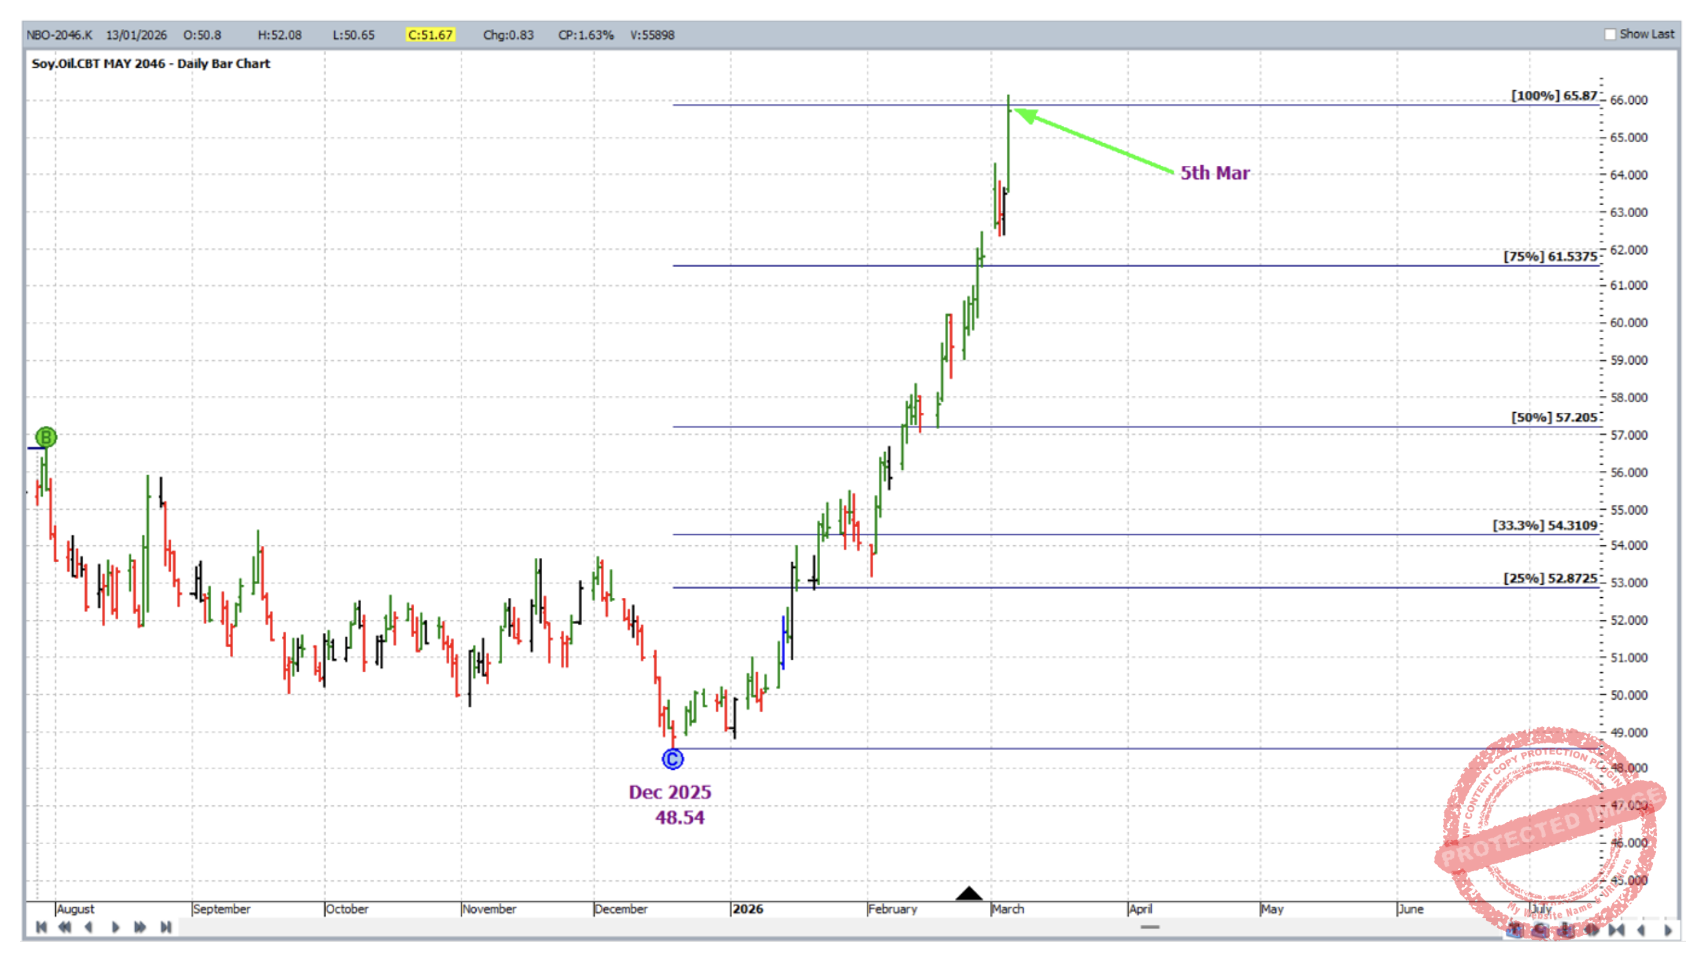This screenshot has height=962, width=1708.
Task: Step forward one bar using the play arrow
Action: coord(115,928)
